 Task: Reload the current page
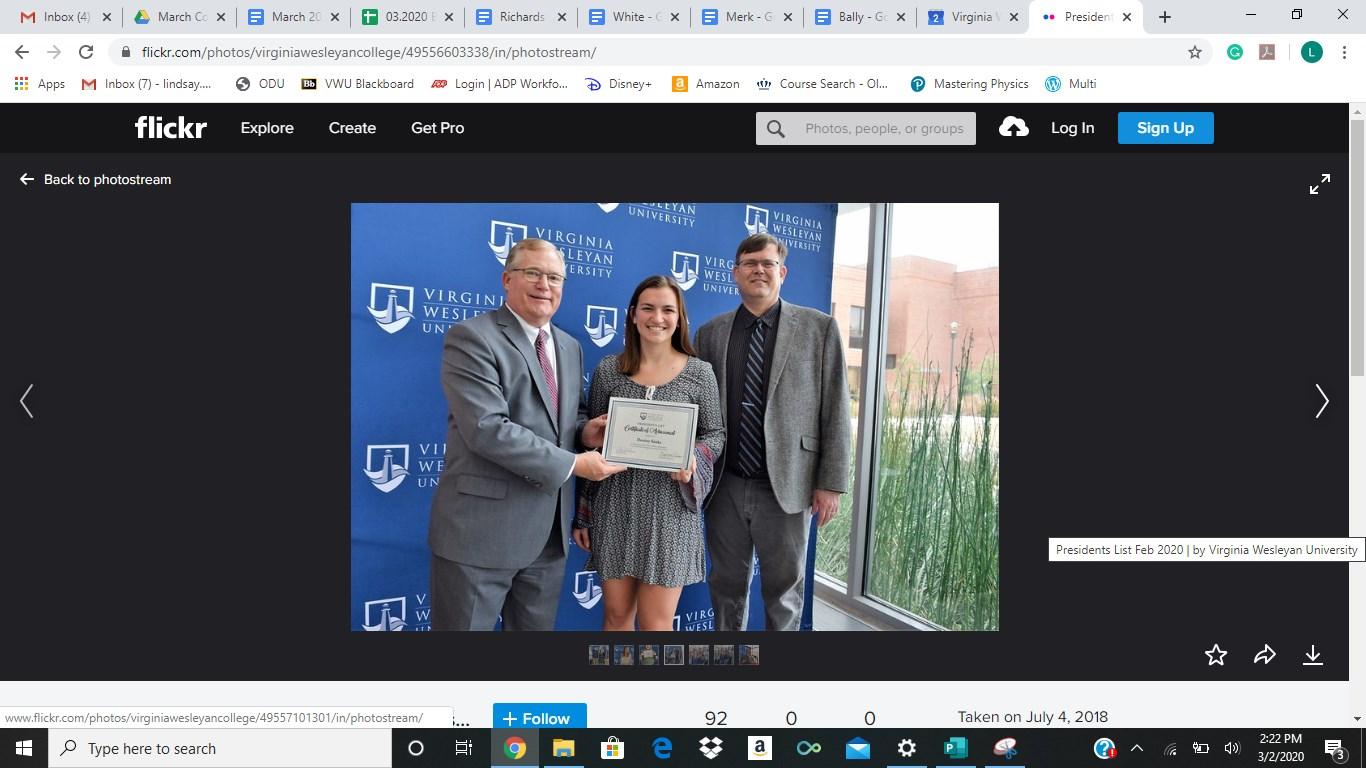(x=86, y=52)
